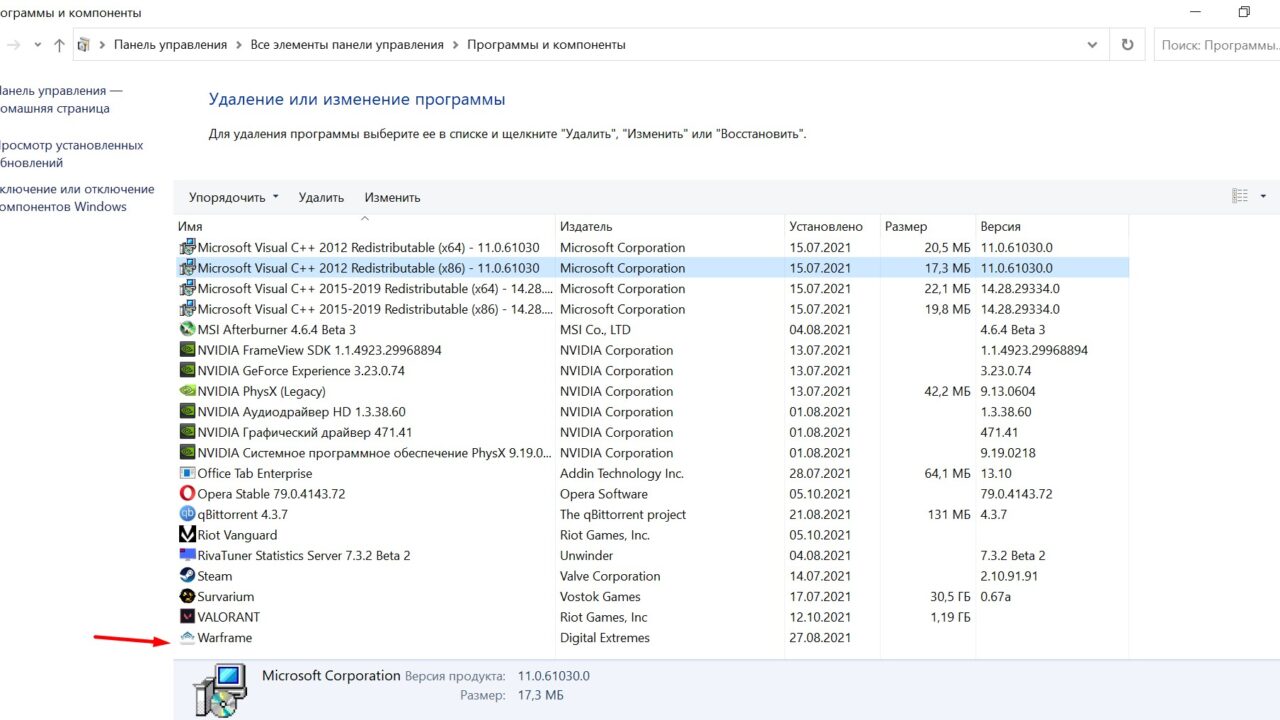Click the Изменить toolbar button
The width and height of the screenshot is (1280, 720).
[x=392, y=198]
